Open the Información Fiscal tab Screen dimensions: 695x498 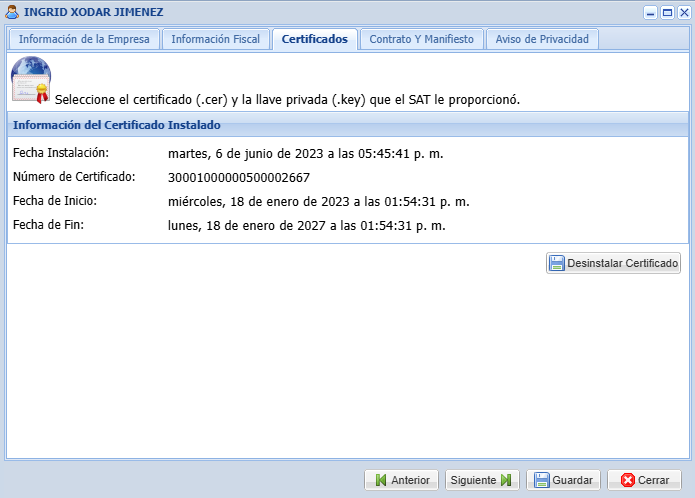[x=215, y=39]
